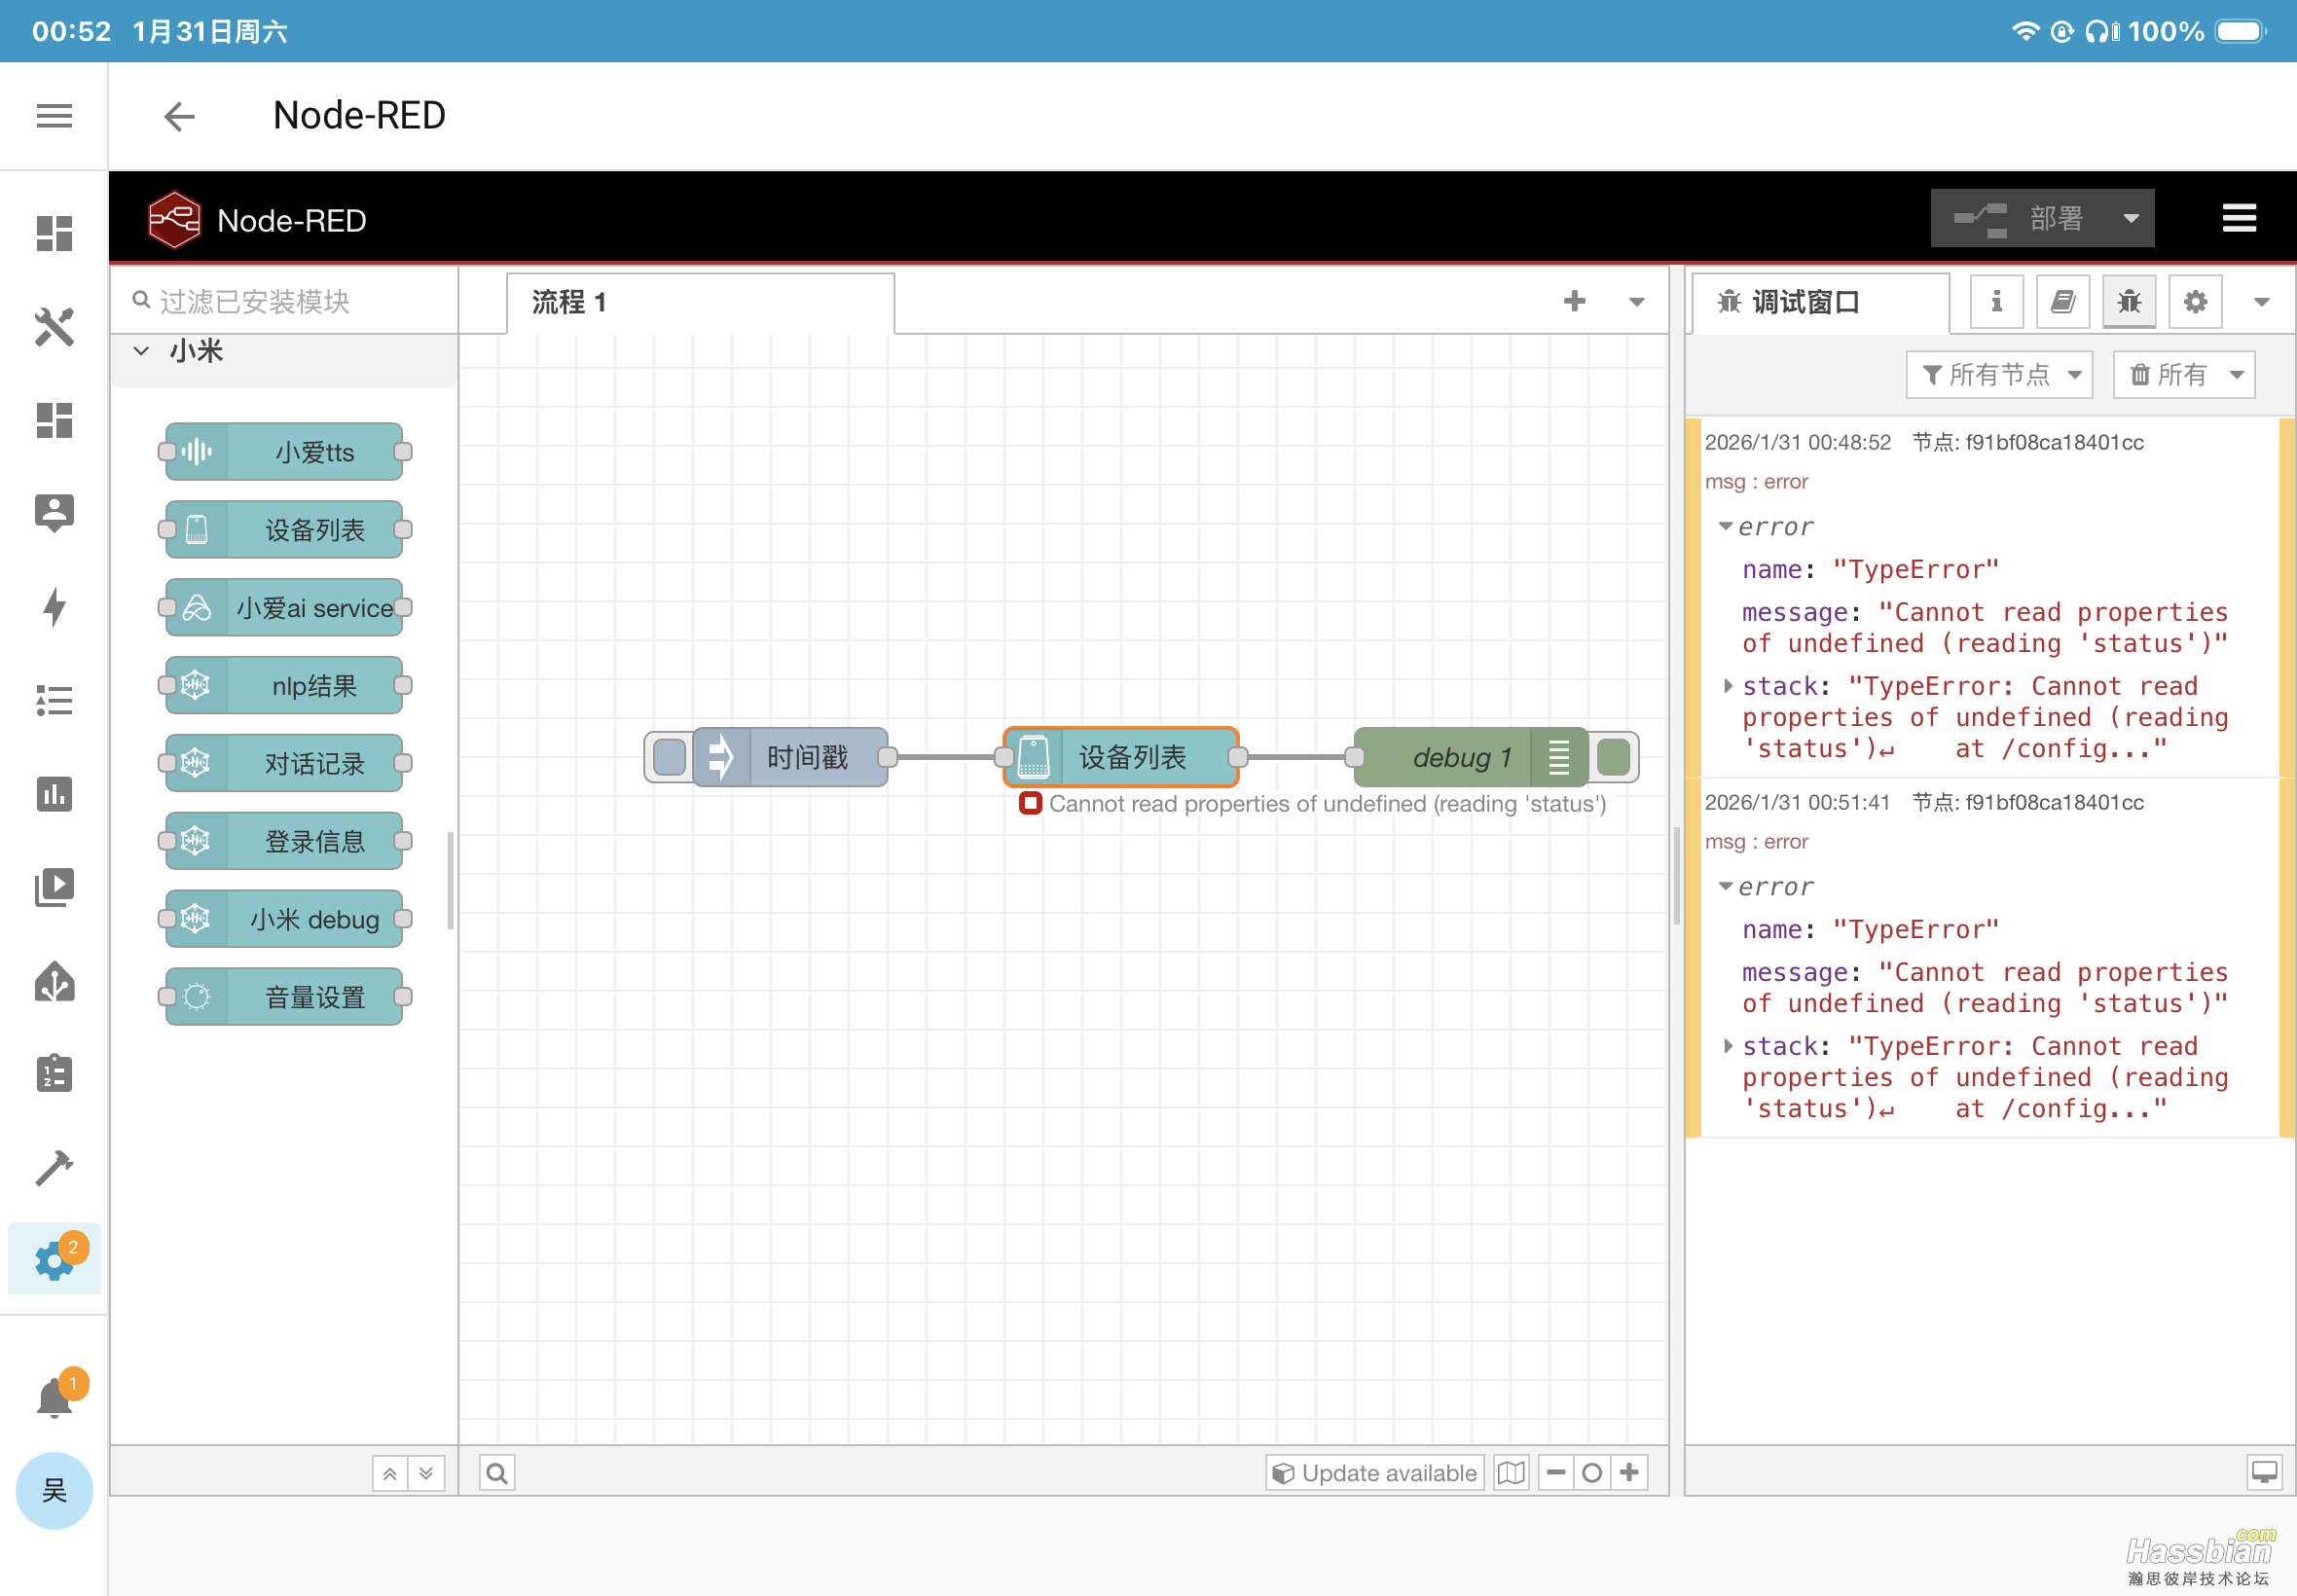Open the help book sidebar icon
Image resolution: width=2297 pixels, height=1596 pixels.
[2062, 301]
